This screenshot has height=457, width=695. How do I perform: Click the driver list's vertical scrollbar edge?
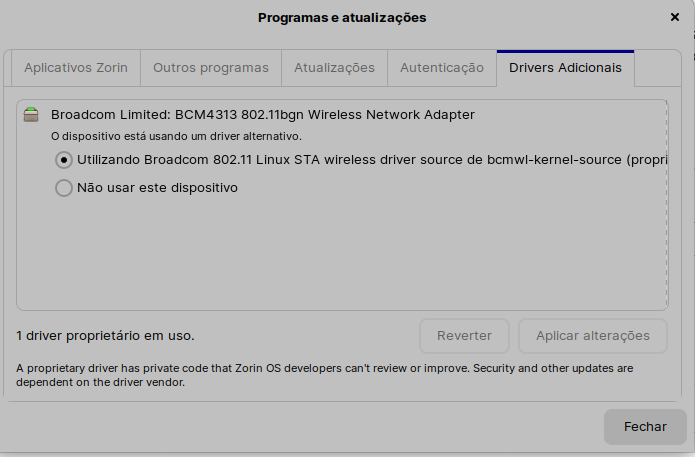tap(666, 205)
